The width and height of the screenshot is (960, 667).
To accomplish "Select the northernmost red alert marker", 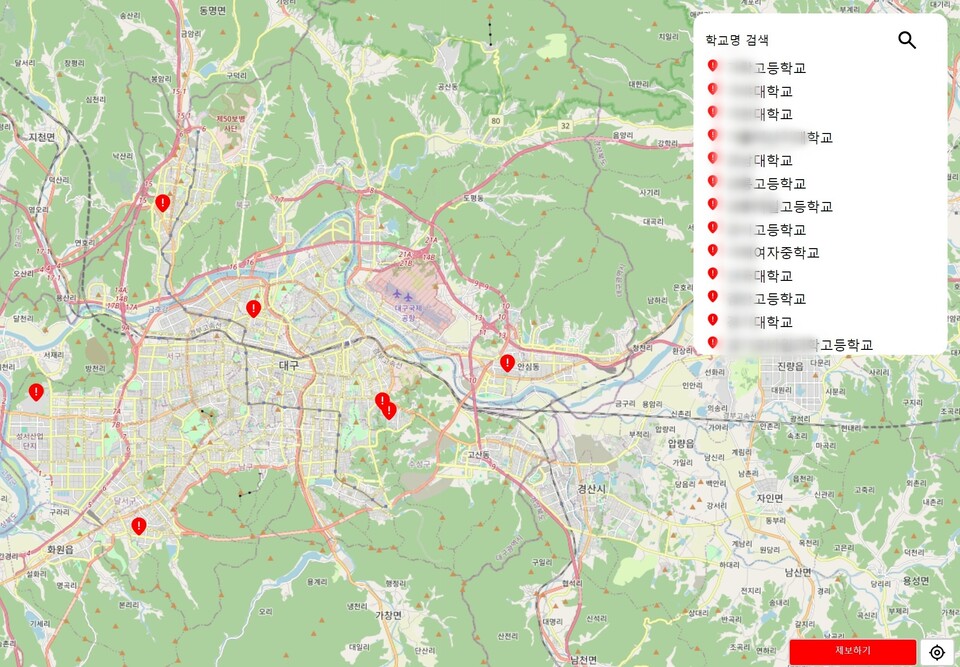I will click(162, 203).
